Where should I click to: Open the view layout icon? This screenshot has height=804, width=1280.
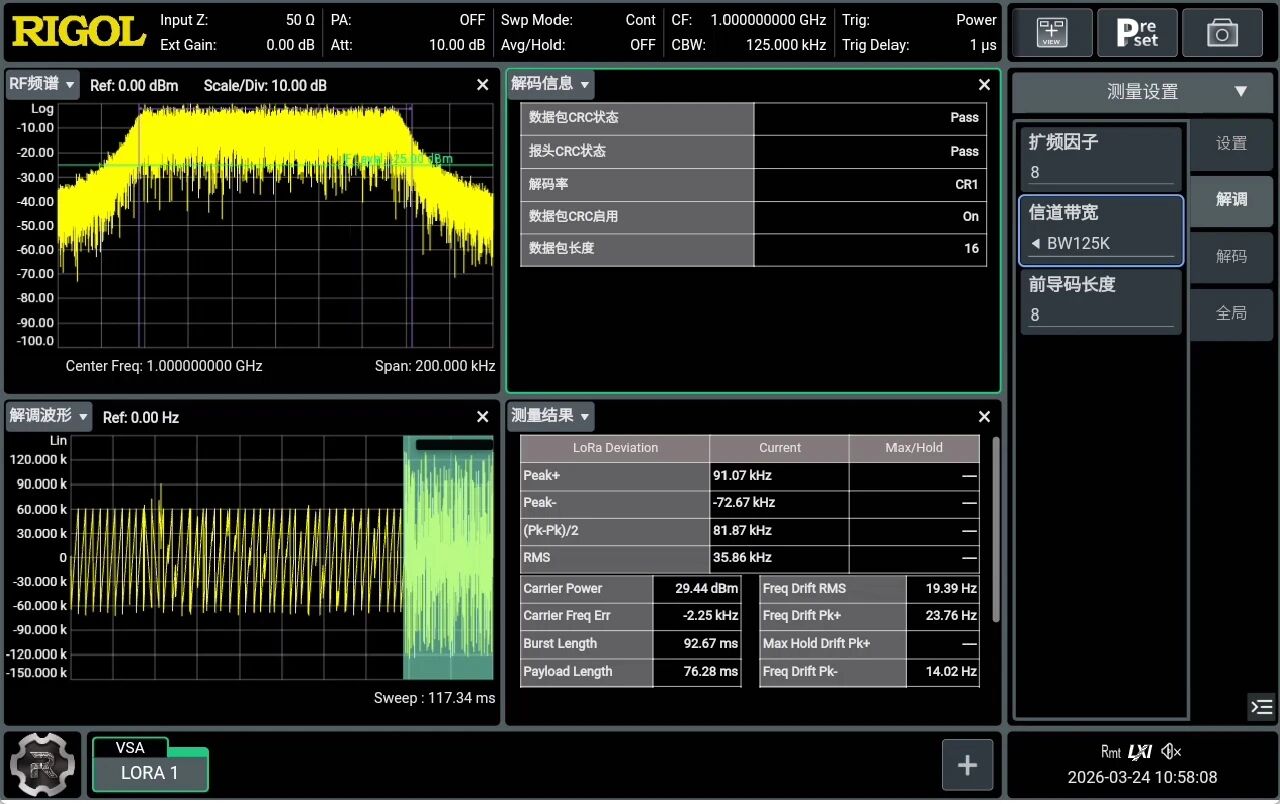[1051, 32]
